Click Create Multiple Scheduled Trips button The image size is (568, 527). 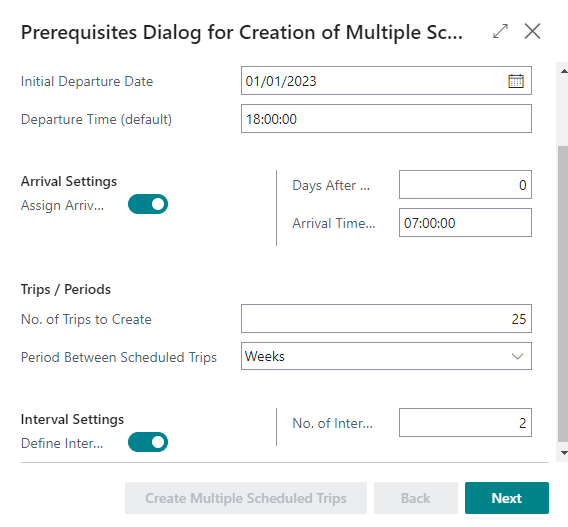(x=246, y=498)
